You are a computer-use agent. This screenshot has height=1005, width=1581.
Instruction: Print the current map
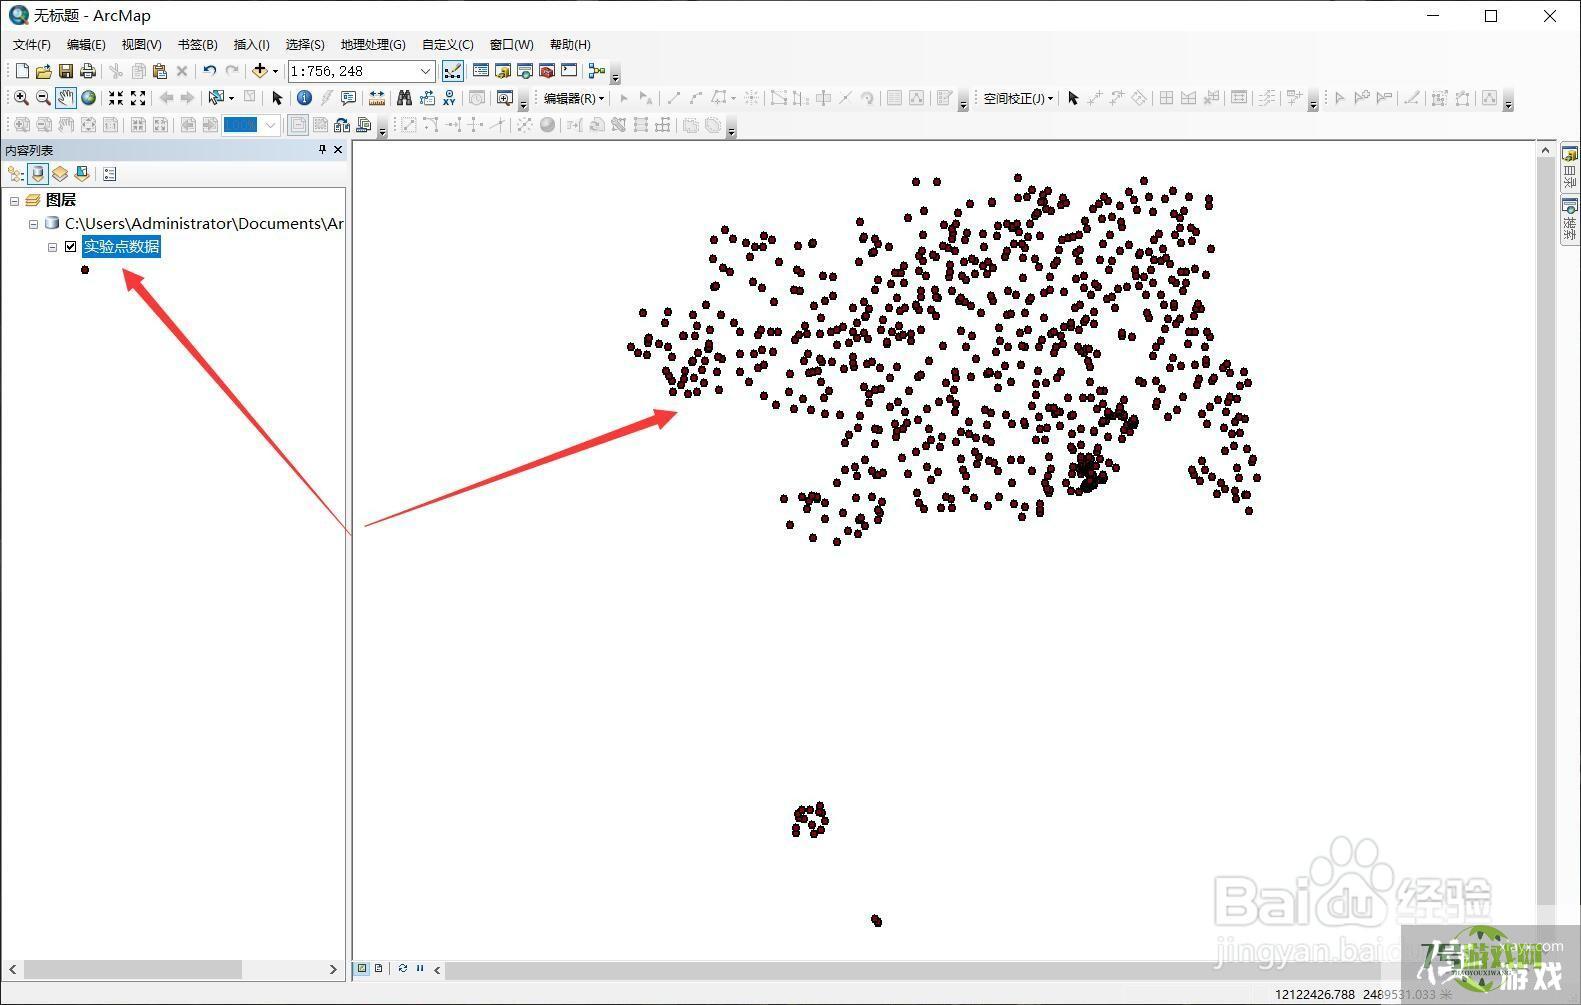(x=88, y=71)
